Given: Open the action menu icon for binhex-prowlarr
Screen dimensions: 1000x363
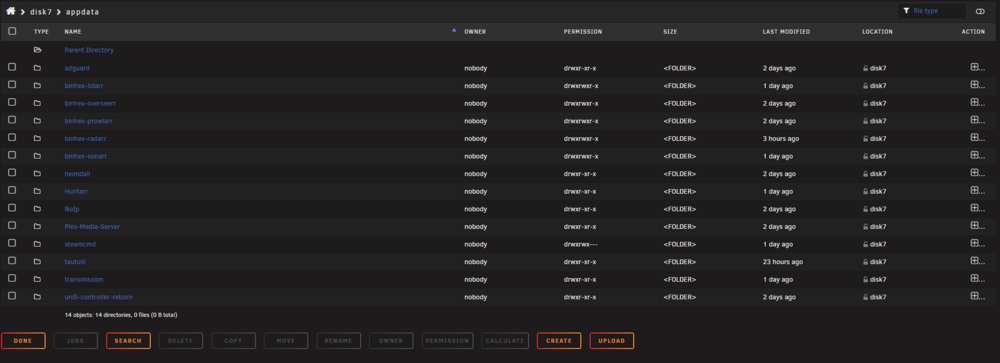Looking at the screenshot, I should point(974,120).
